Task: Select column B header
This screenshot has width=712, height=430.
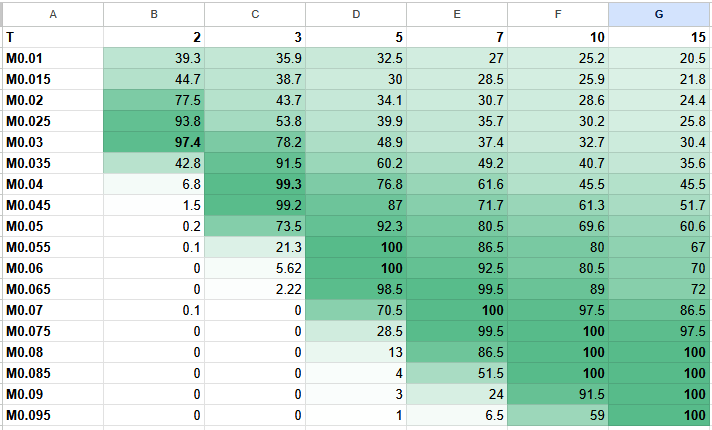Action: [154, 13]
